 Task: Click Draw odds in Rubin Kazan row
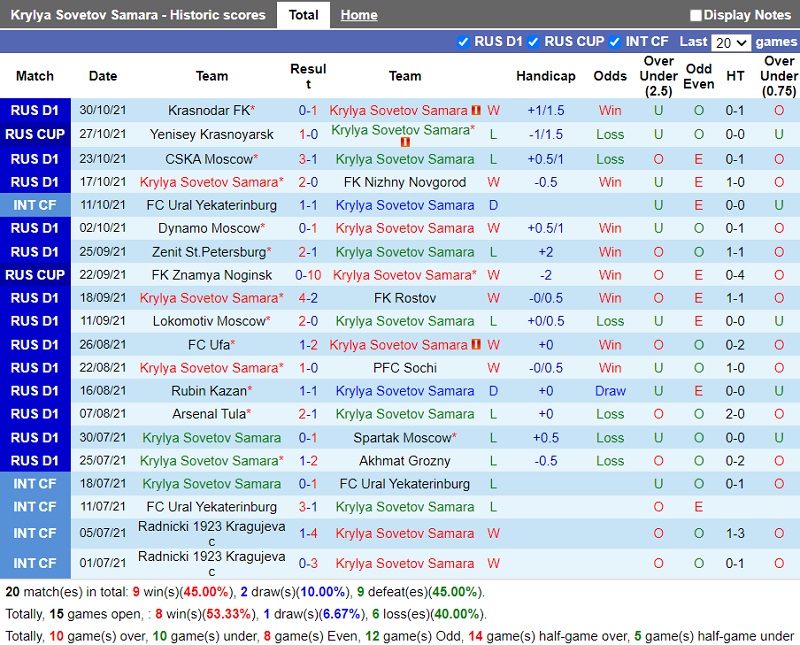pyautogui.click(x=610, y=391)
